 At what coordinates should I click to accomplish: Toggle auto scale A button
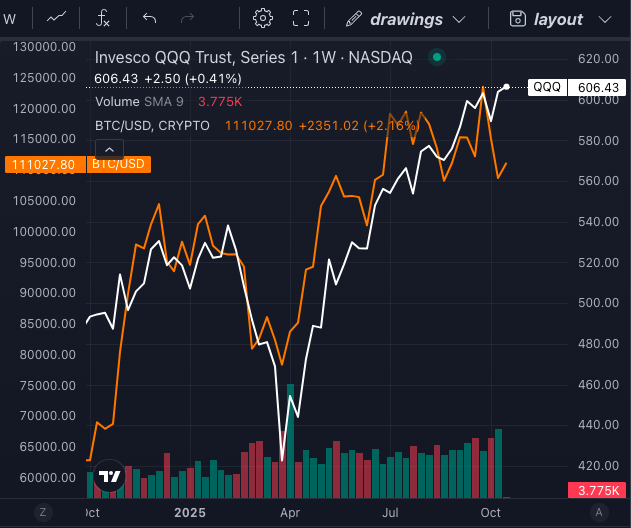coord(599,511)
